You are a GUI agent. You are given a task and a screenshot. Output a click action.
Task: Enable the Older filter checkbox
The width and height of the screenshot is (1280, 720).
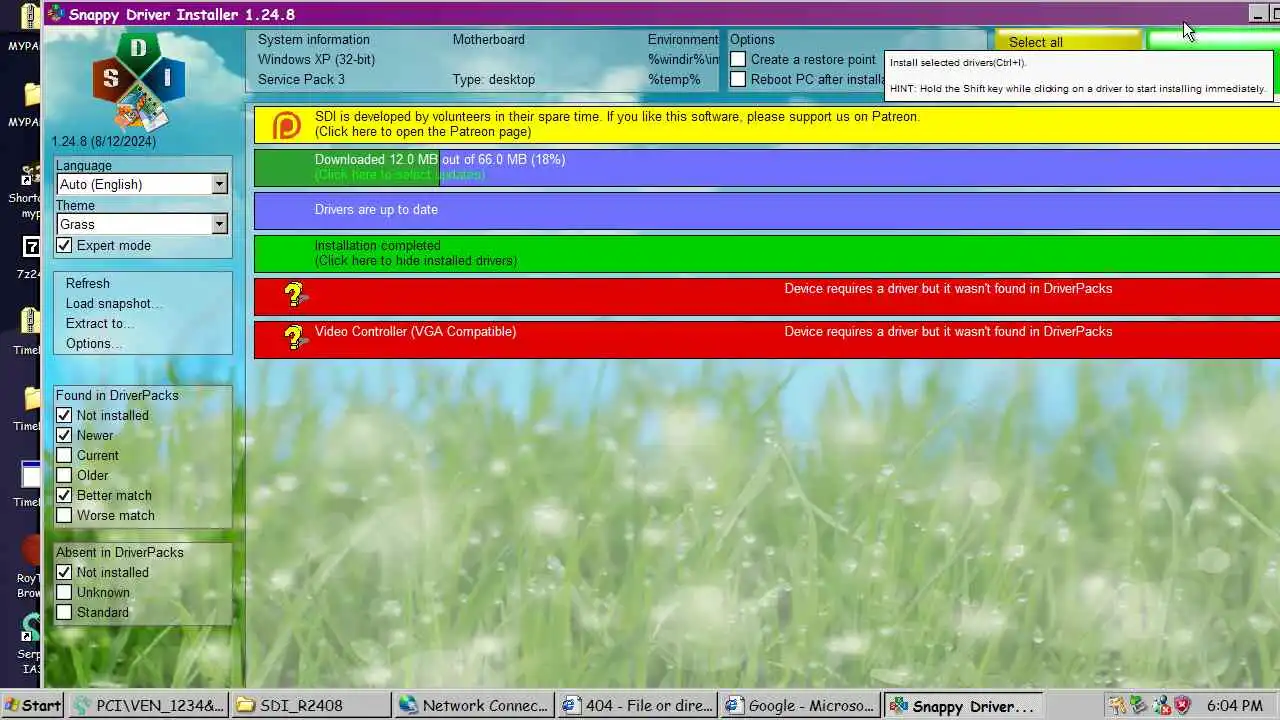(x=64, y=475)
